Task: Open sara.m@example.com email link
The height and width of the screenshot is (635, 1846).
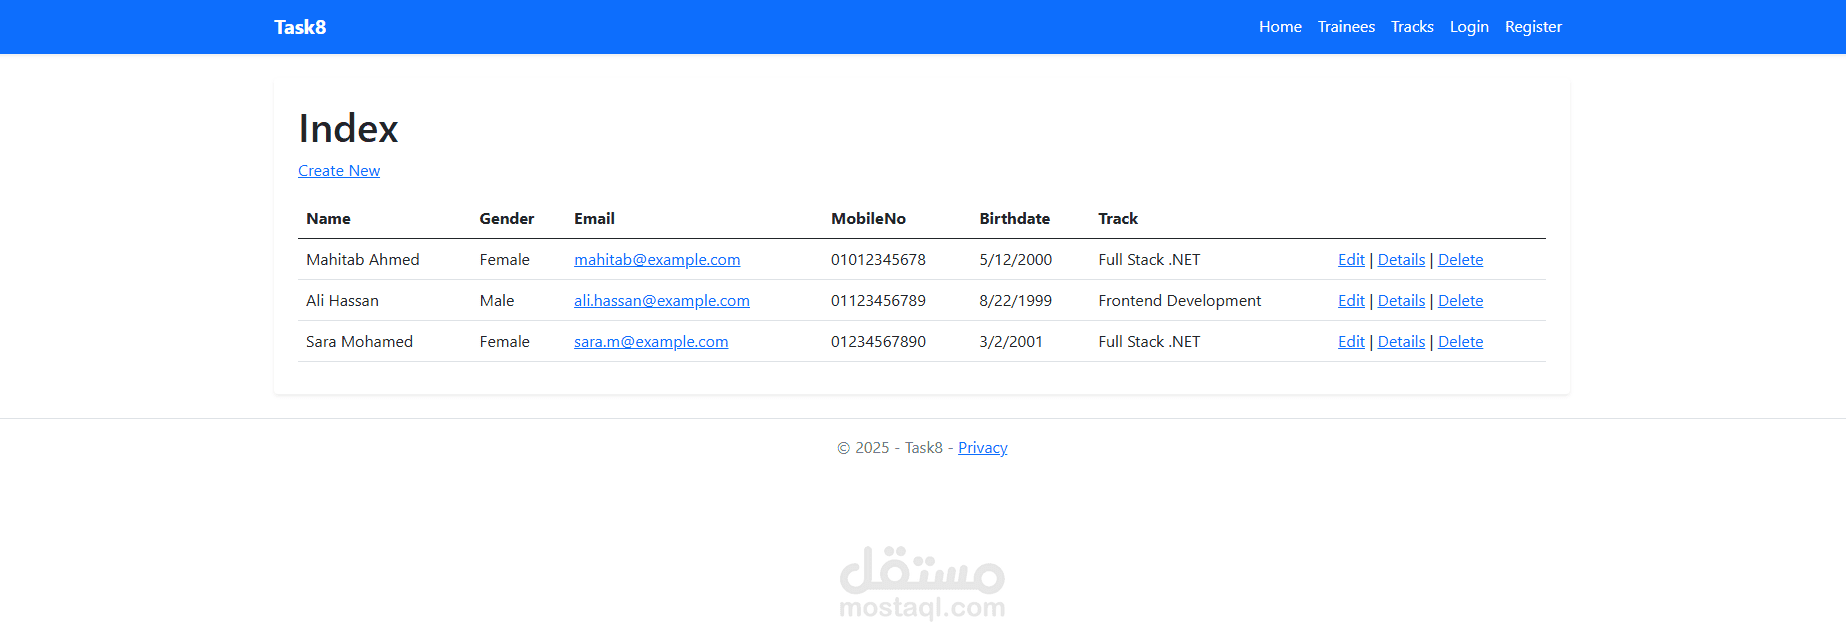Action: pyautogui.click(x=651, y=342)
